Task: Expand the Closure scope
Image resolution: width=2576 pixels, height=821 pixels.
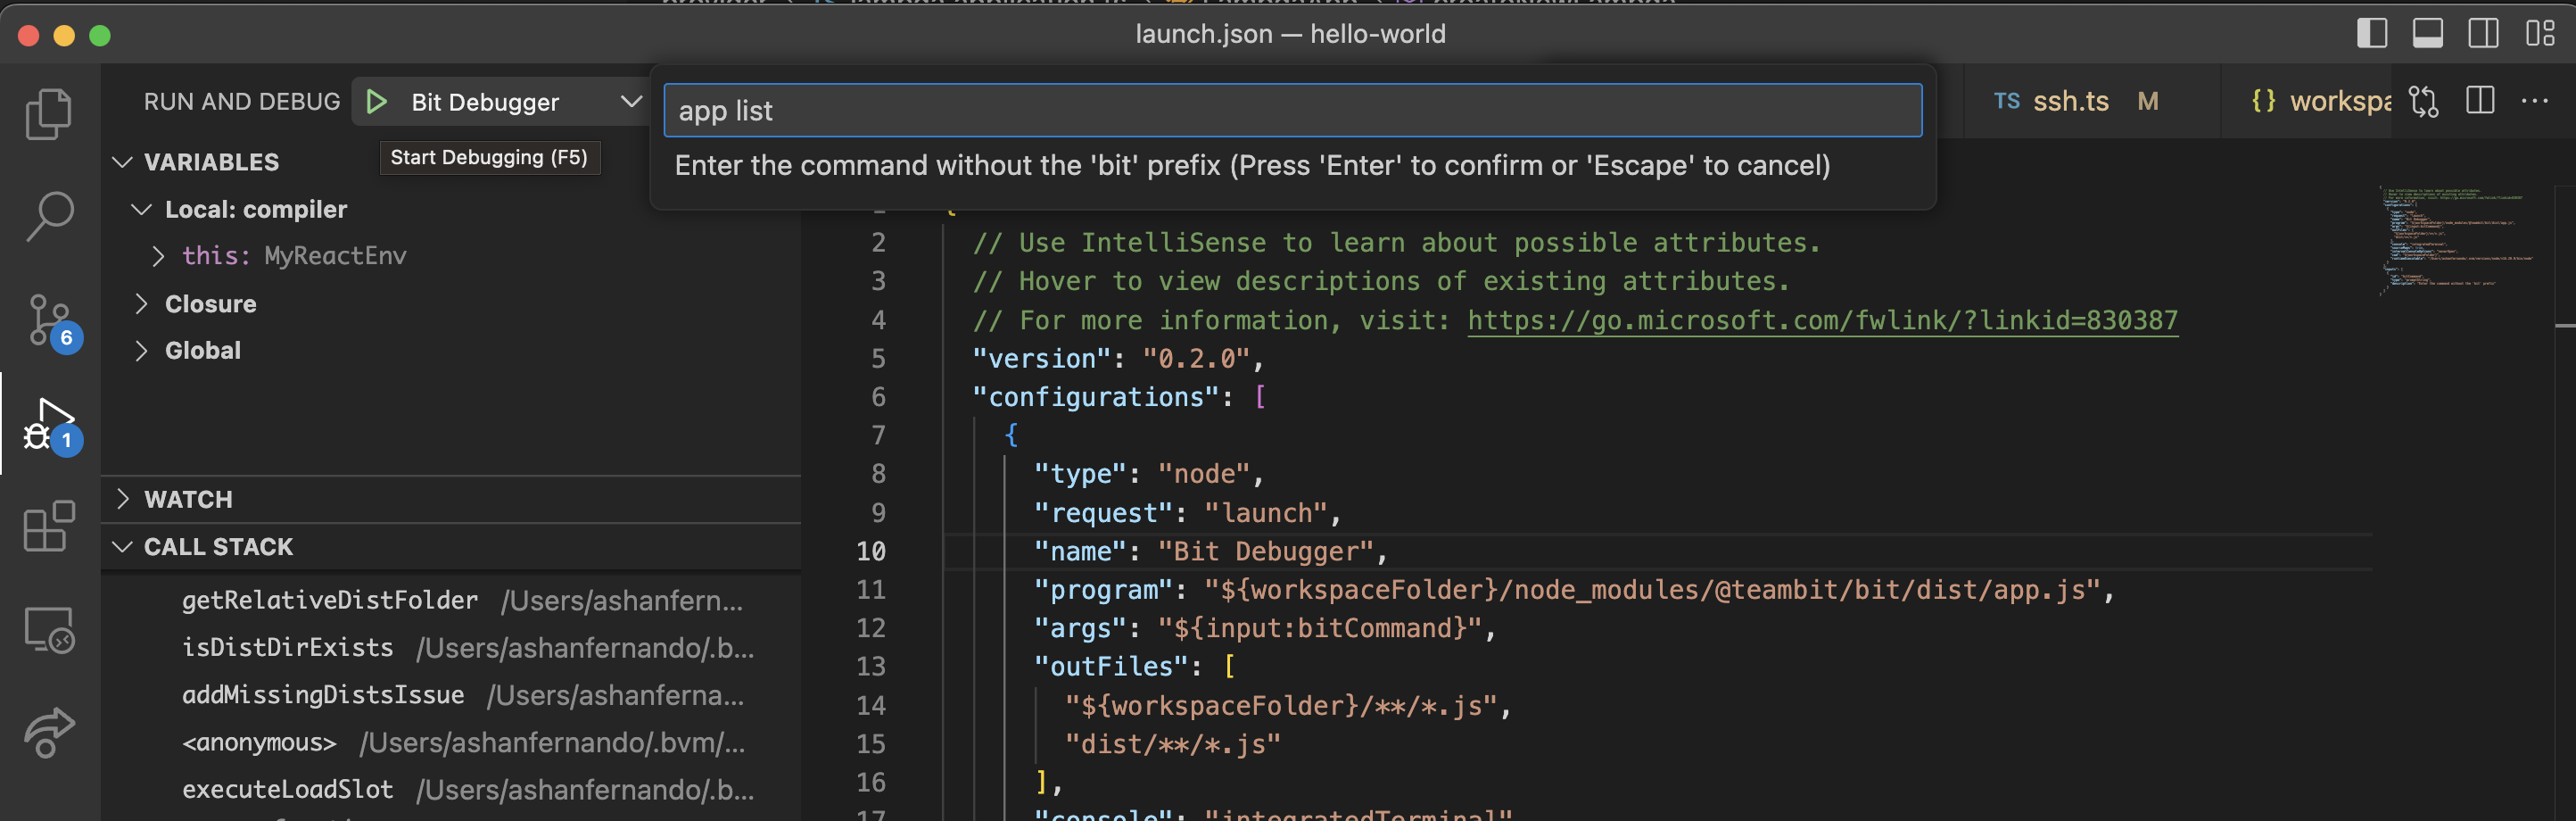Action: [x=141, y=304]
